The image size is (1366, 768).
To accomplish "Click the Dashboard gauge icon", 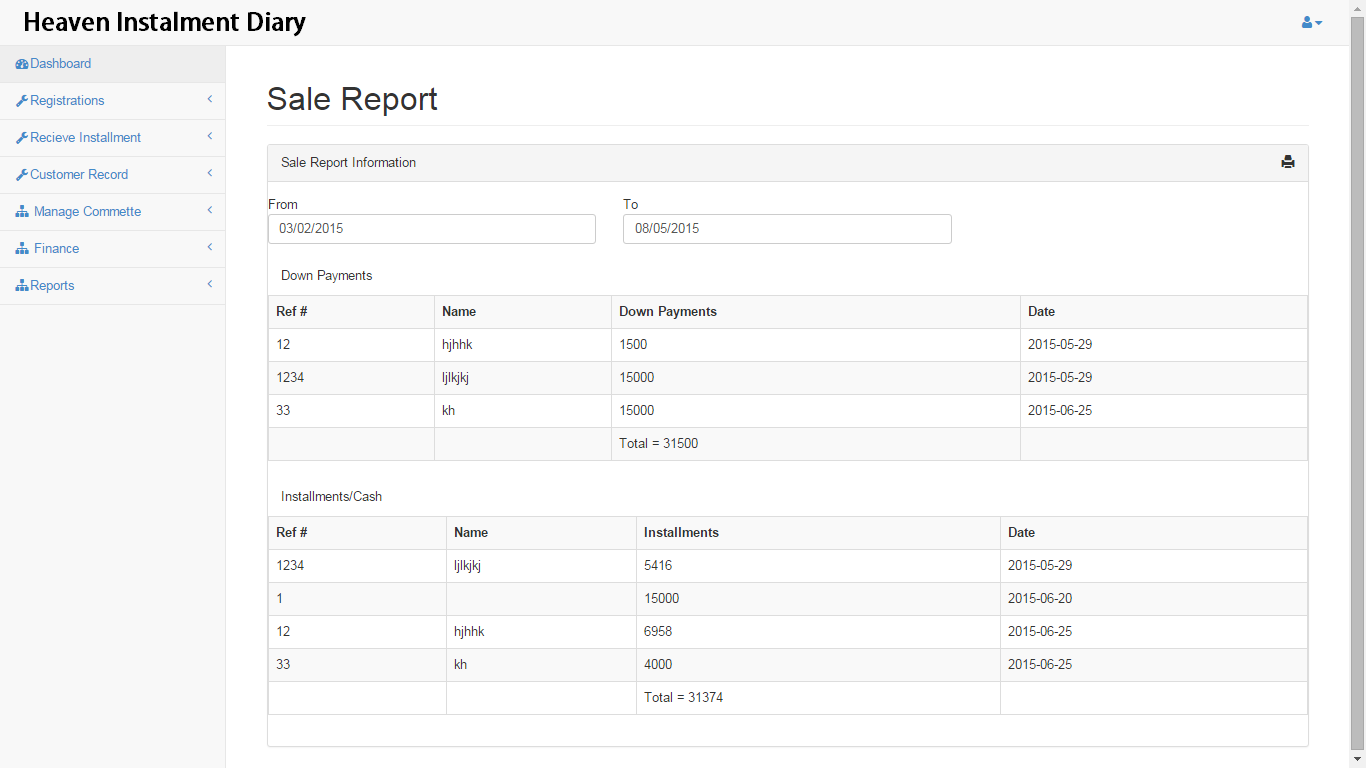I will 22,64.
